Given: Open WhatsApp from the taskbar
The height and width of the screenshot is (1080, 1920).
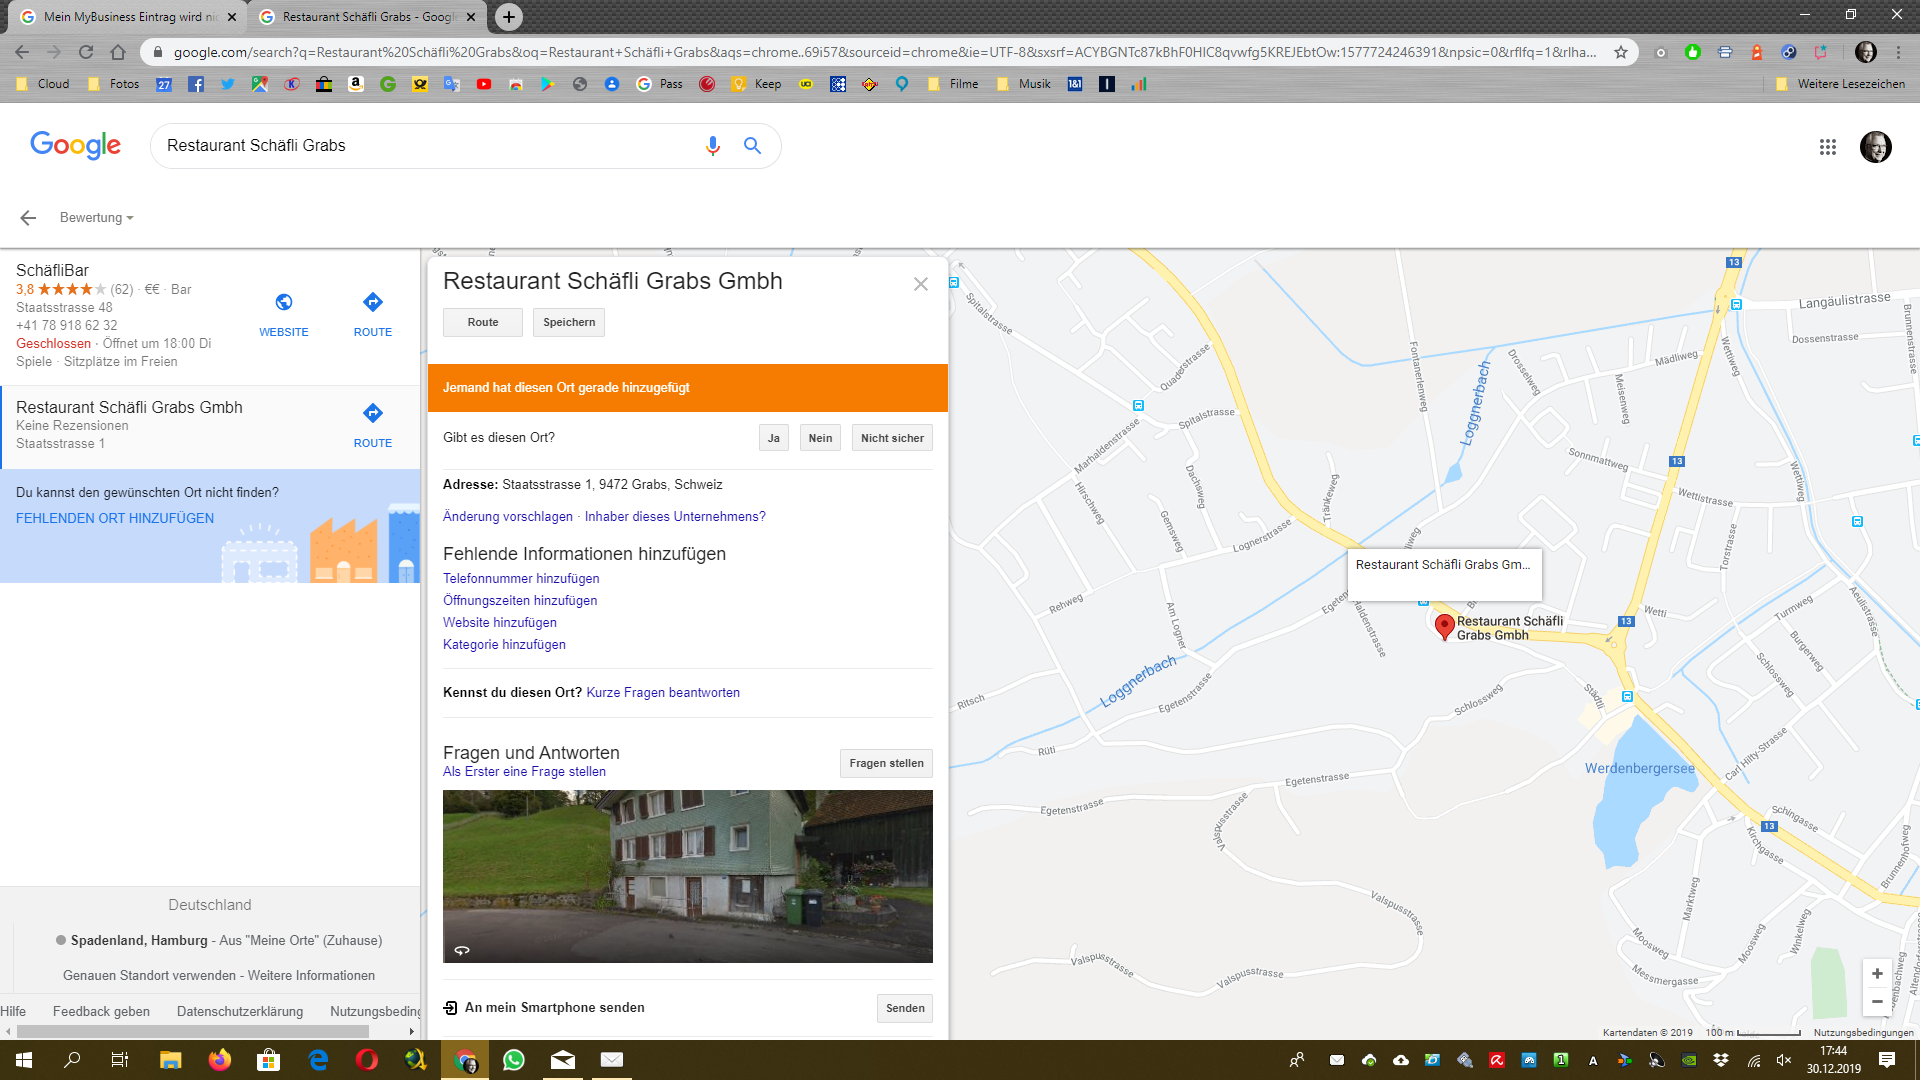Looking at the screenshot, I should [x=514, y=1060].
